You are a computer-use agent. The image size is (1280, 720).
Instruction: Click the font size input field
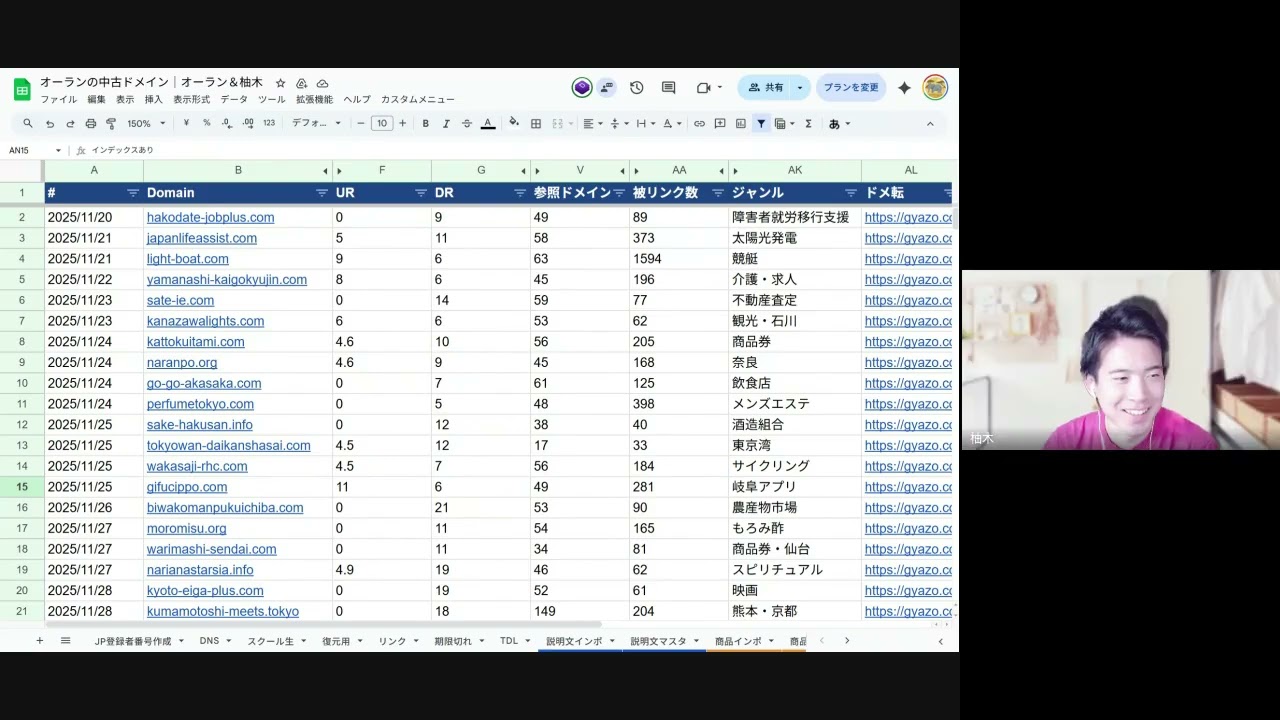pyautogui.click(x=382, y=124)
